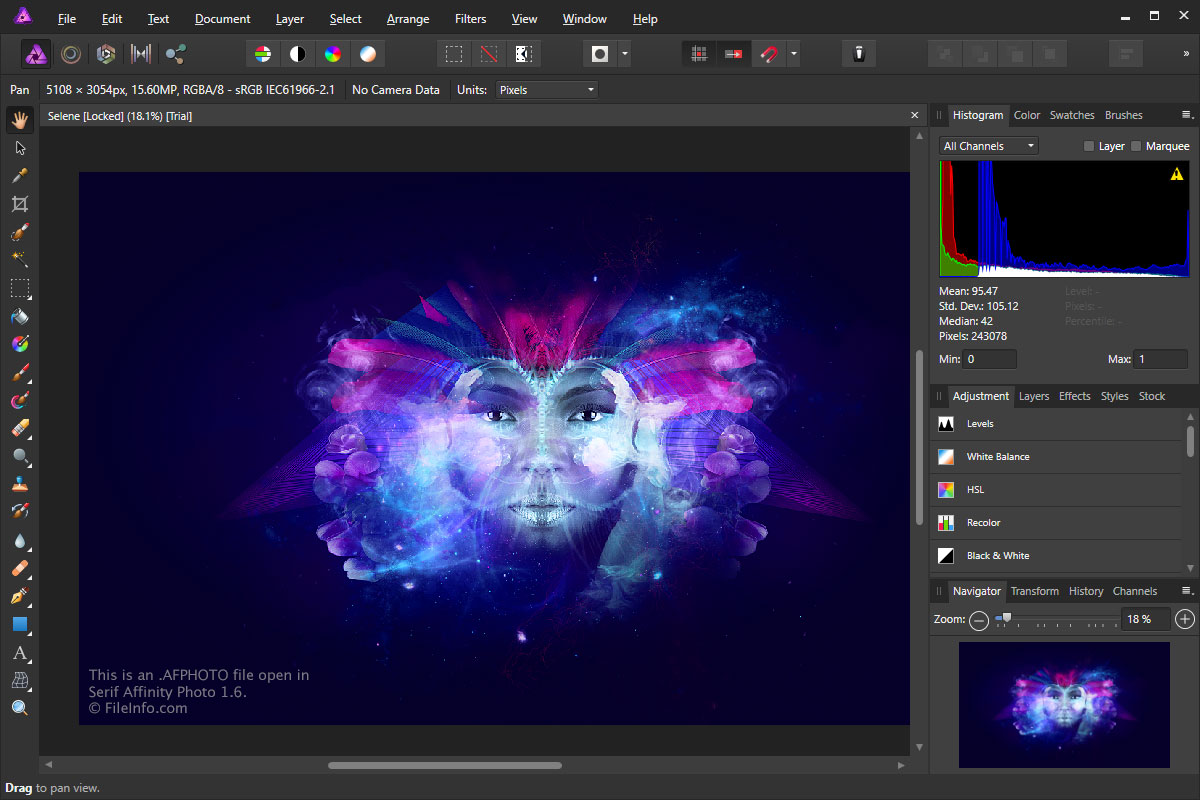Viewport: 1200px width, 800px height.
Task: Click the Navigator zoom out minus button
Action: 979,620
